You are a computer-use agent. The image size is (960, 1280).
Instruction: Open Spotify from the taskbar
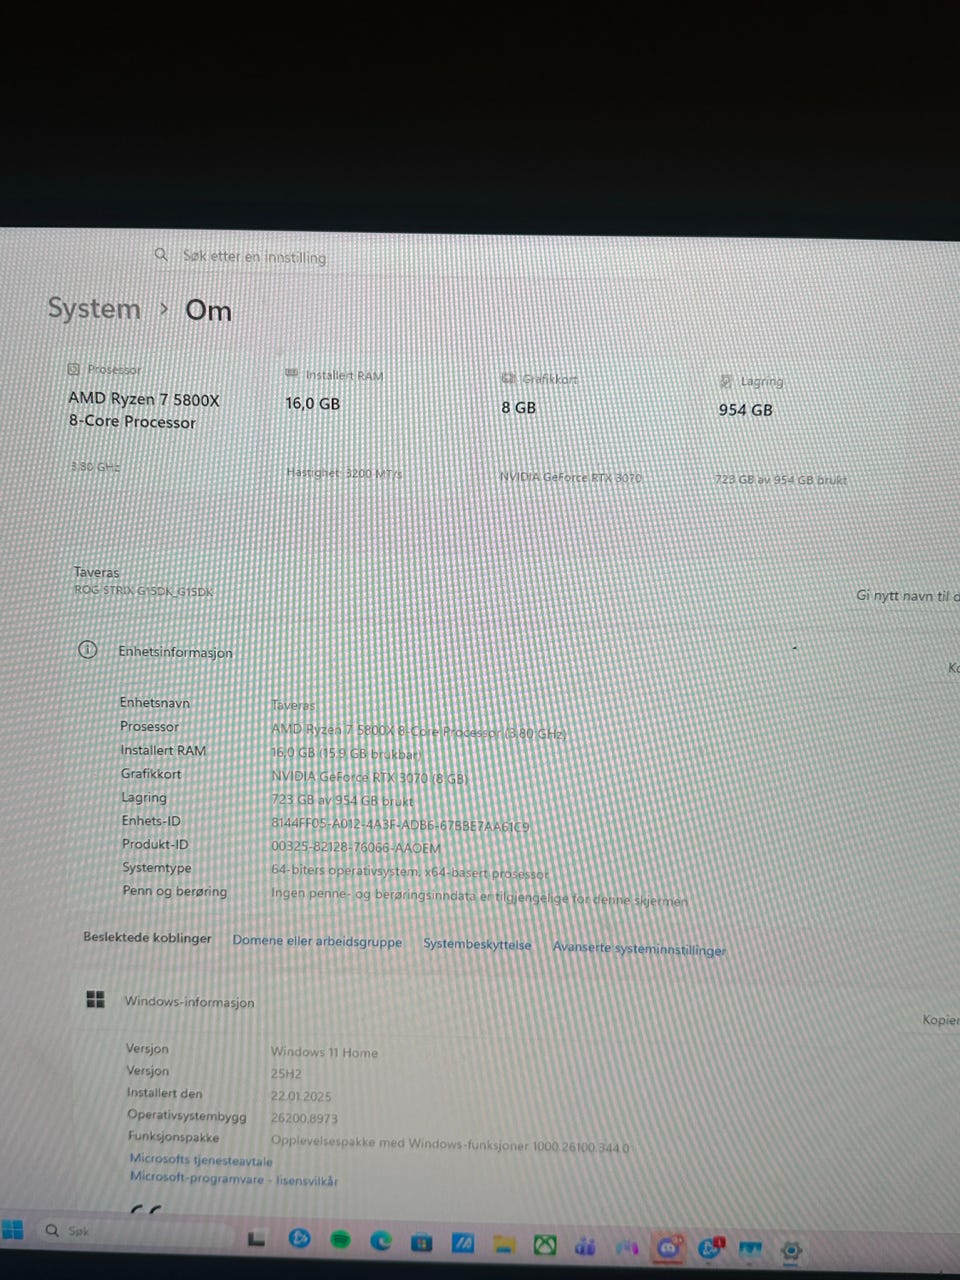340,1240
